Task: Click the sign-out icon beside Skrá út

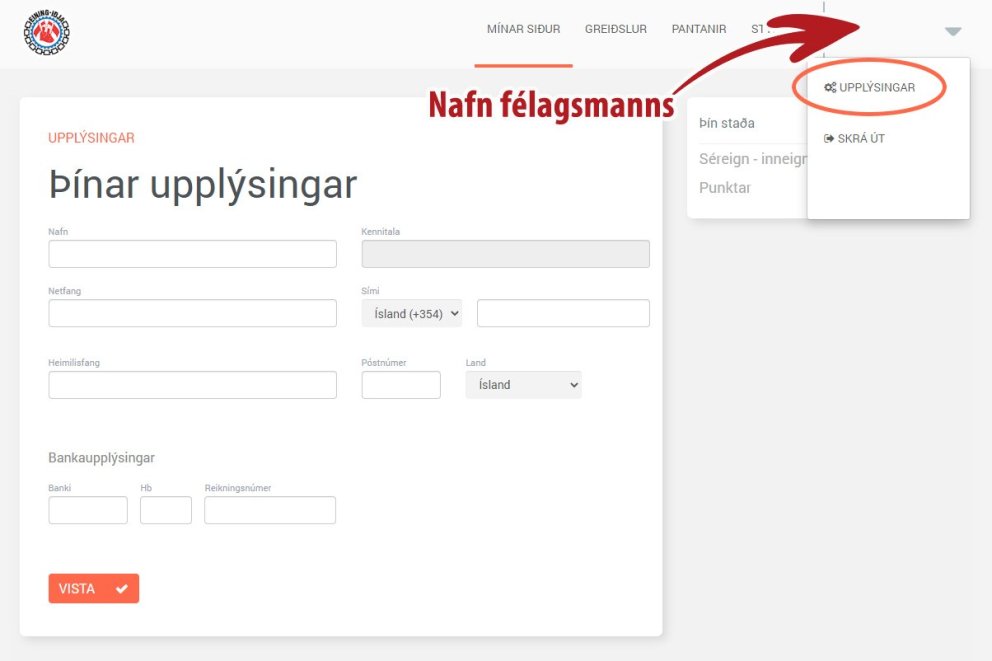Action: (x=829, y=139)
